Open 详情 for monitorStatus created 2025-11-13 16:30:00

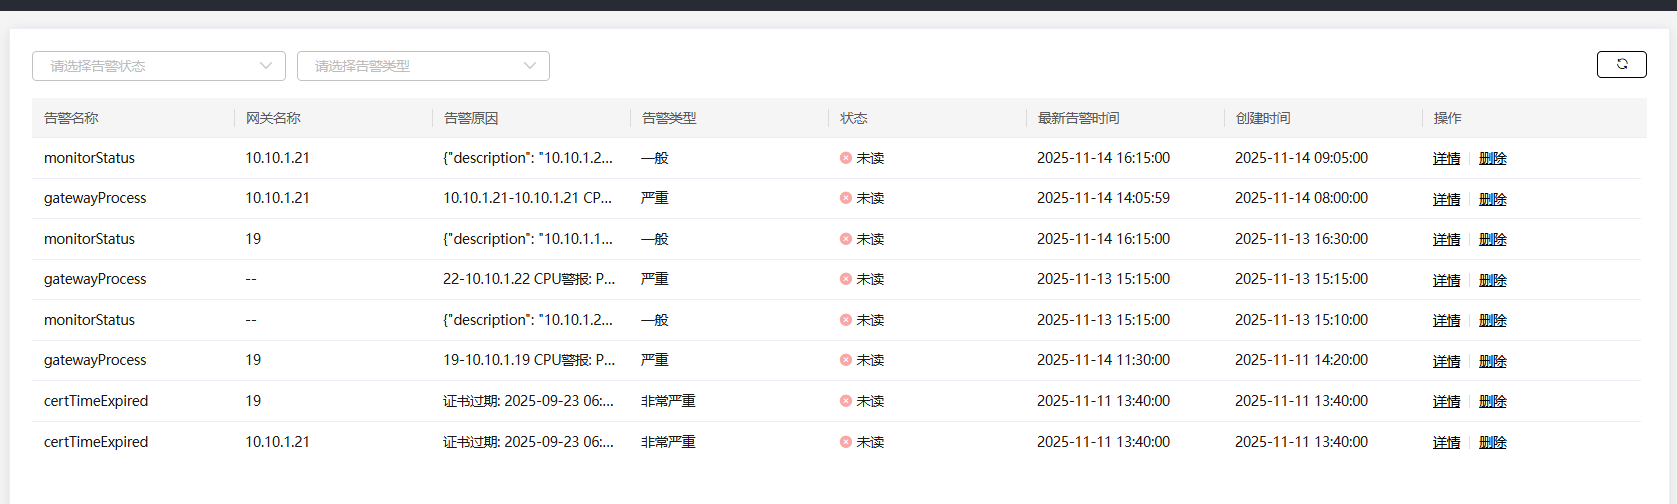(x=1446, y=239)
